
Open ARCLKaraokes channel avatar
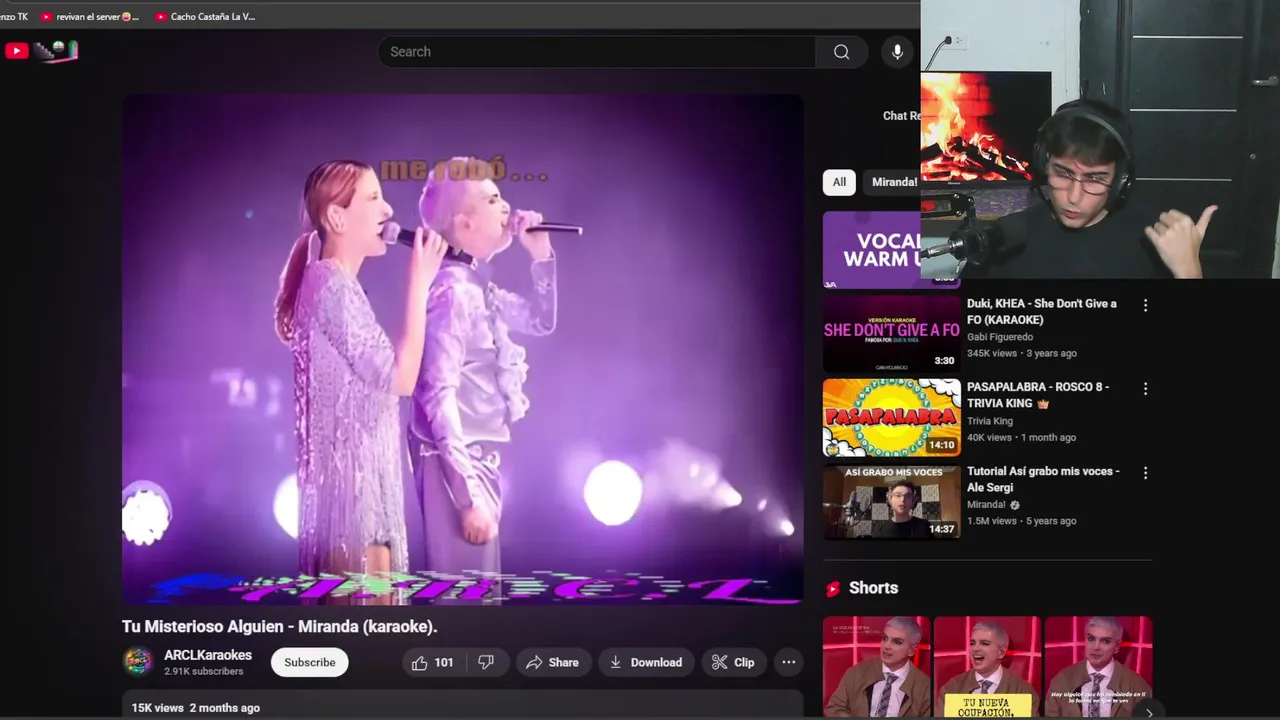point(138,662)
